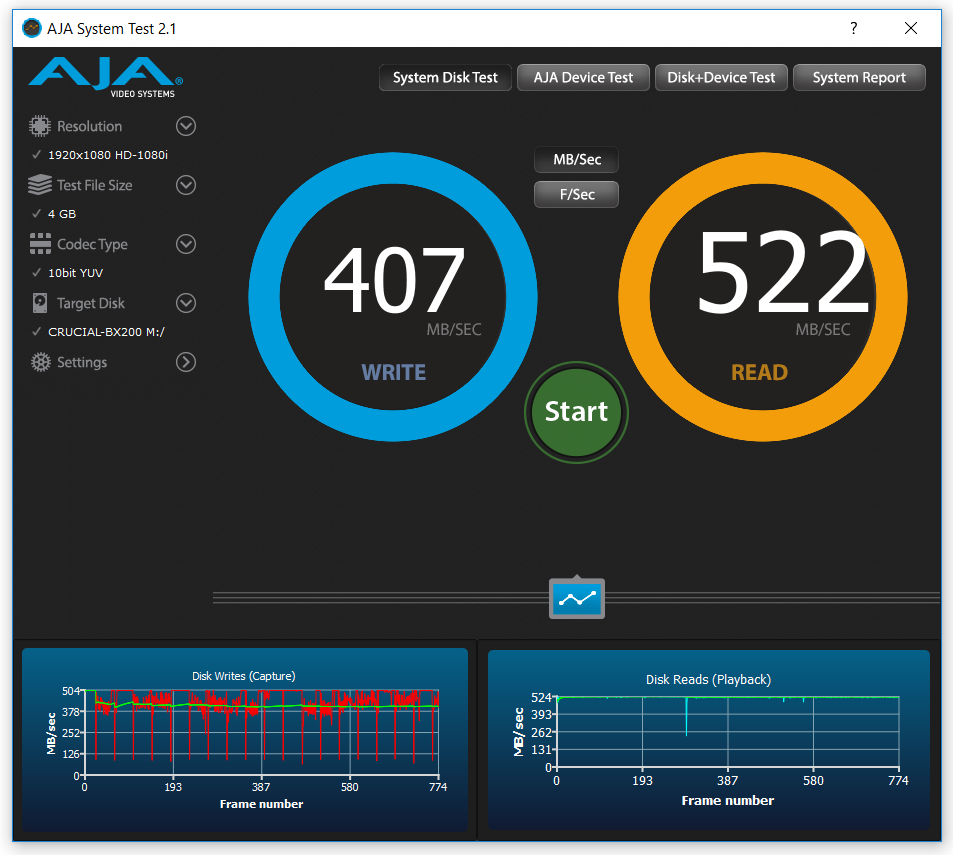Click the AJA System Test 2.1 title text
The image size is (953, 855).
111,29
